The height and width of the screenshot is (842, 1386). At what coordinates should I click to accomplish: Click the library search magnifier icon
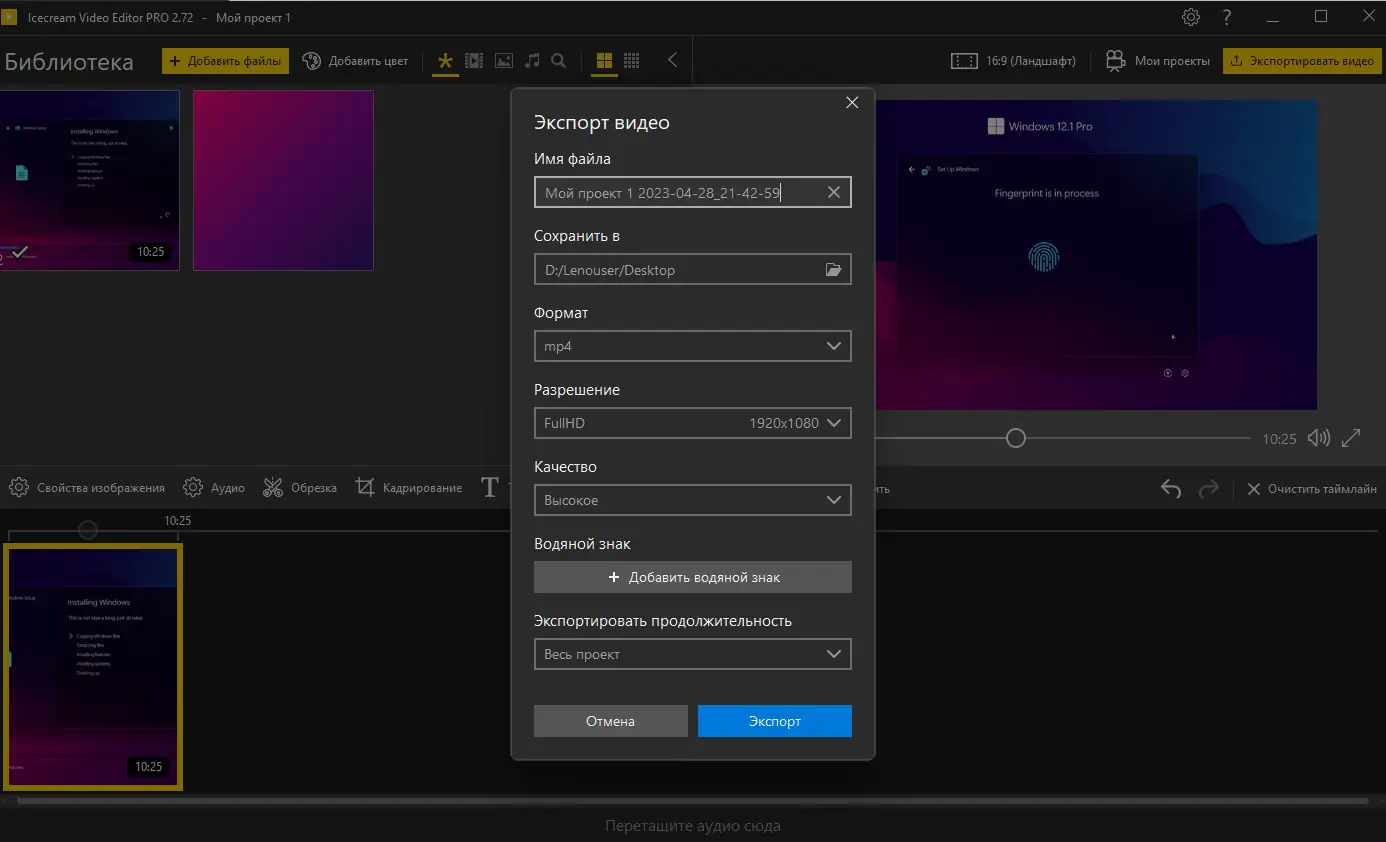pos(559,61)
